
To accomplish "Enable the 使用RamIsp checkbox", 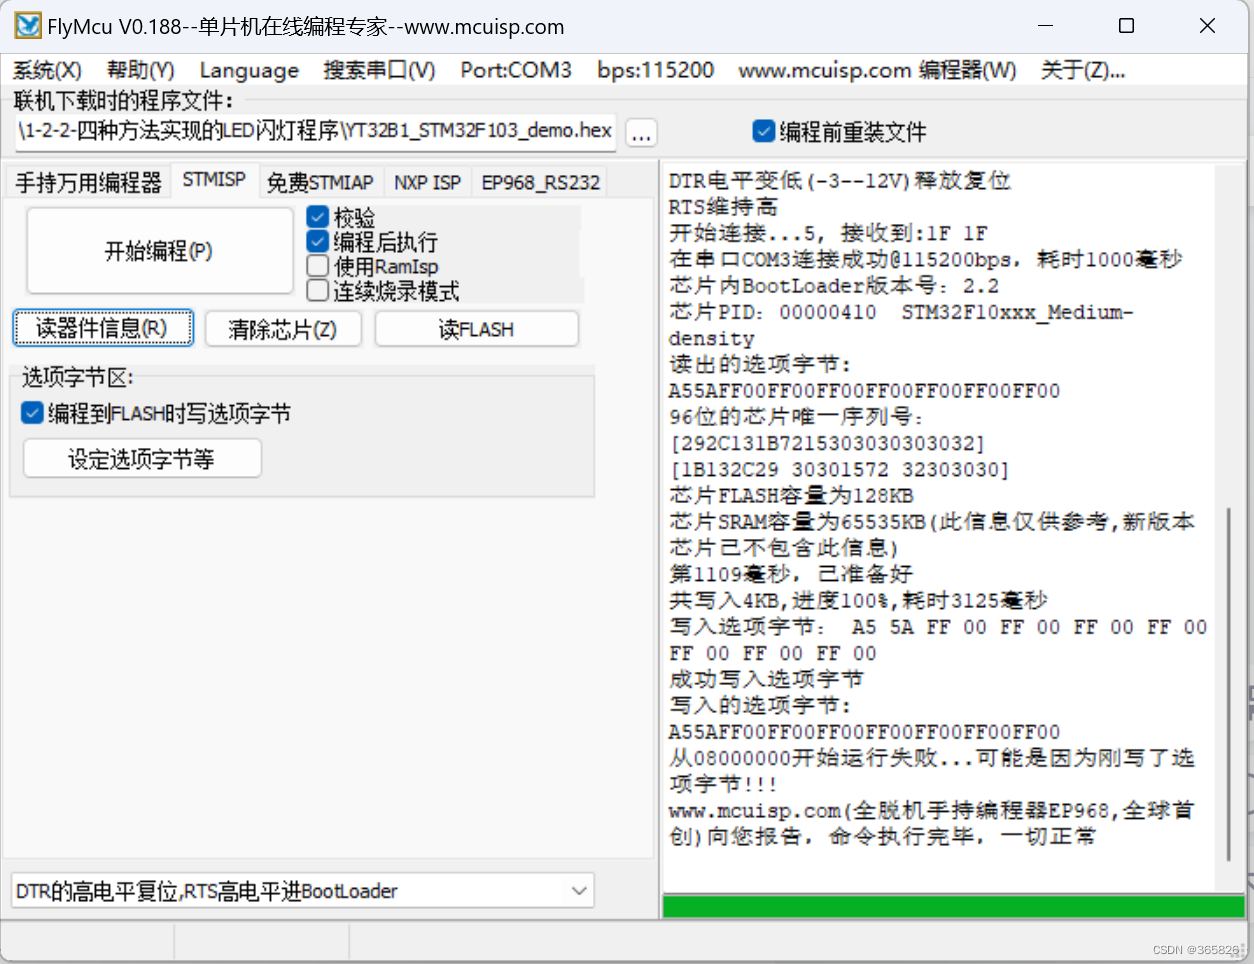I will click(x=373, y=267).
